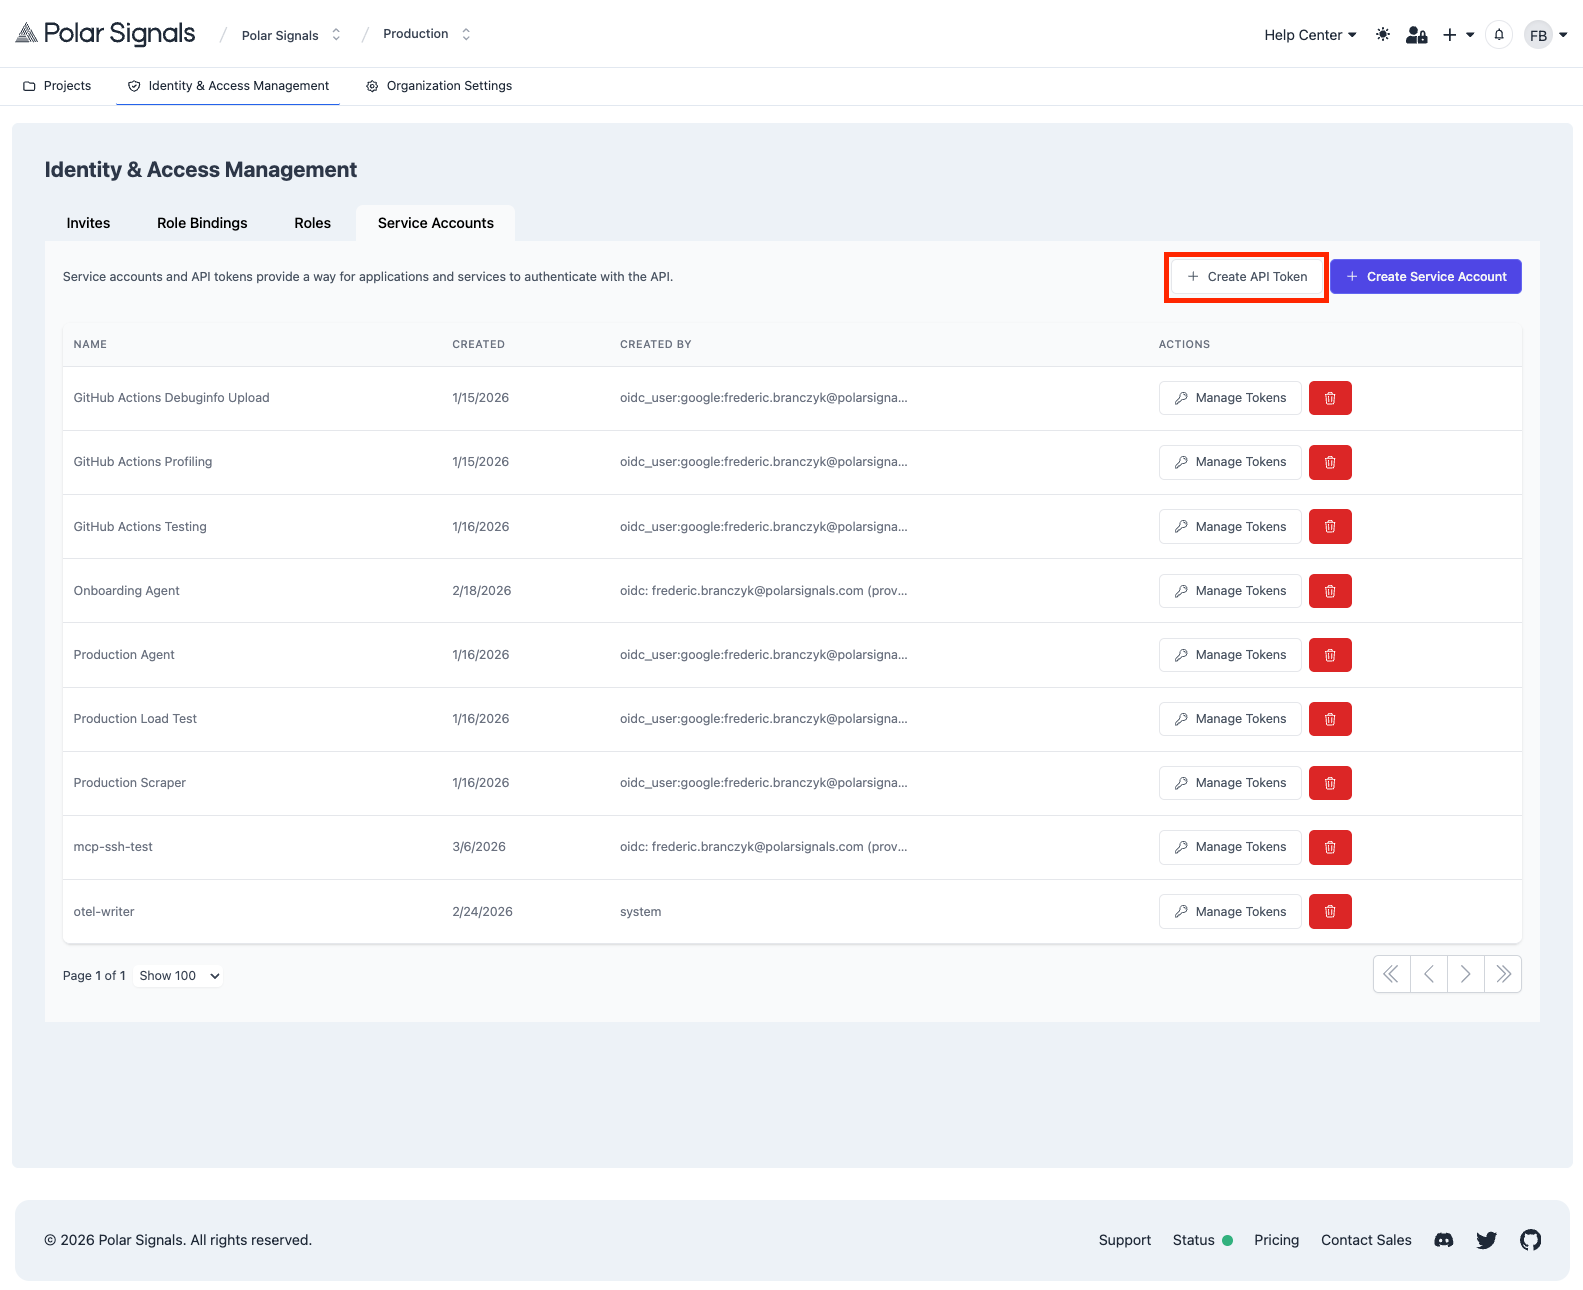Go to next page chevron
1583x1290 pixels.
tap(1466, 974)
